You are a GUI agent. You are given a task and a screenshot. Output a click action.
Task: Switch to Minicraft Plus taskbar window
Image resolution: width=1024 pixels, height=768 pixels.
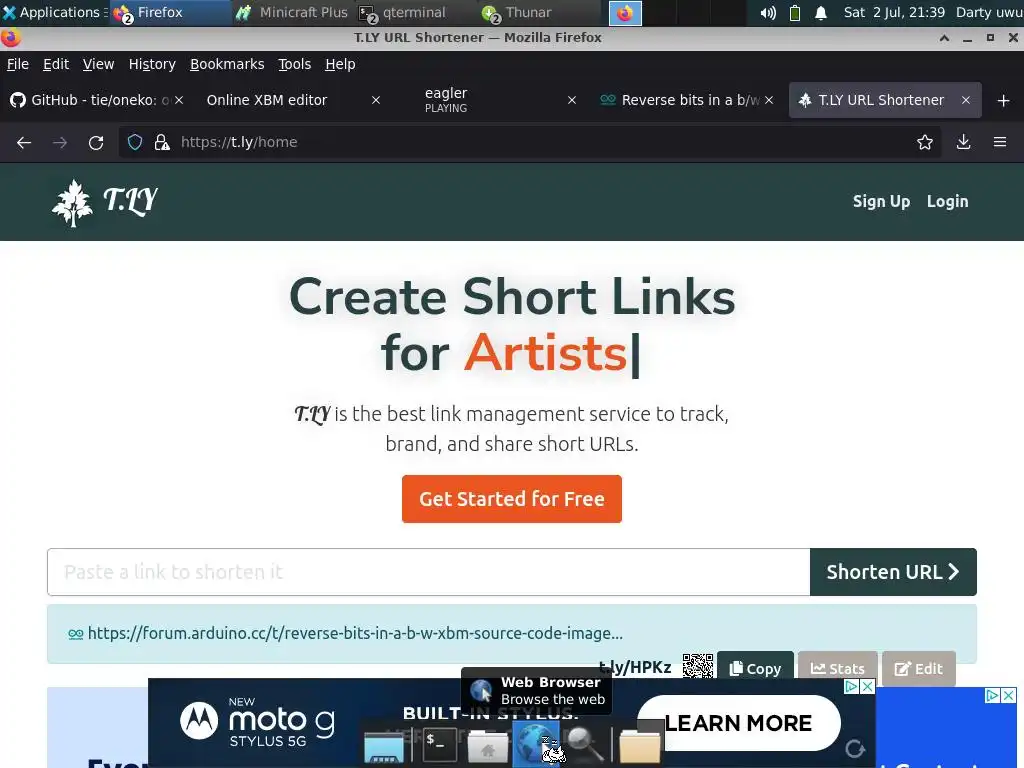point(292,12)
